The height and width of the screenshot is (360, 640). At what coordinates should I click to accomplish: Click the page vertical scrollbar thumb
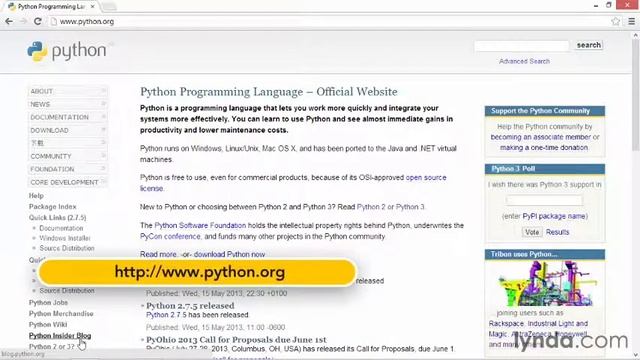636,95
